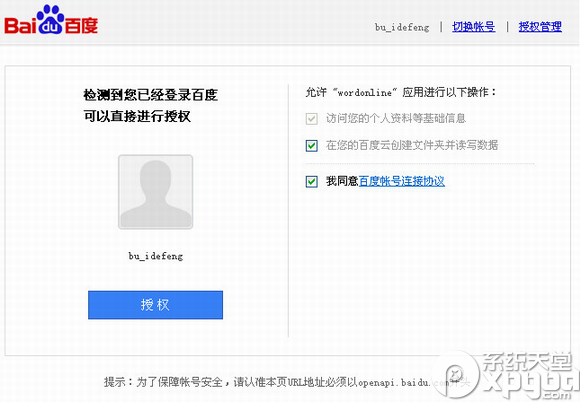This screenshot has height=402, width=580.
Task: Click 允许 wordonline 应用进行以下操作 text
Action: click(x=401, y=92)
